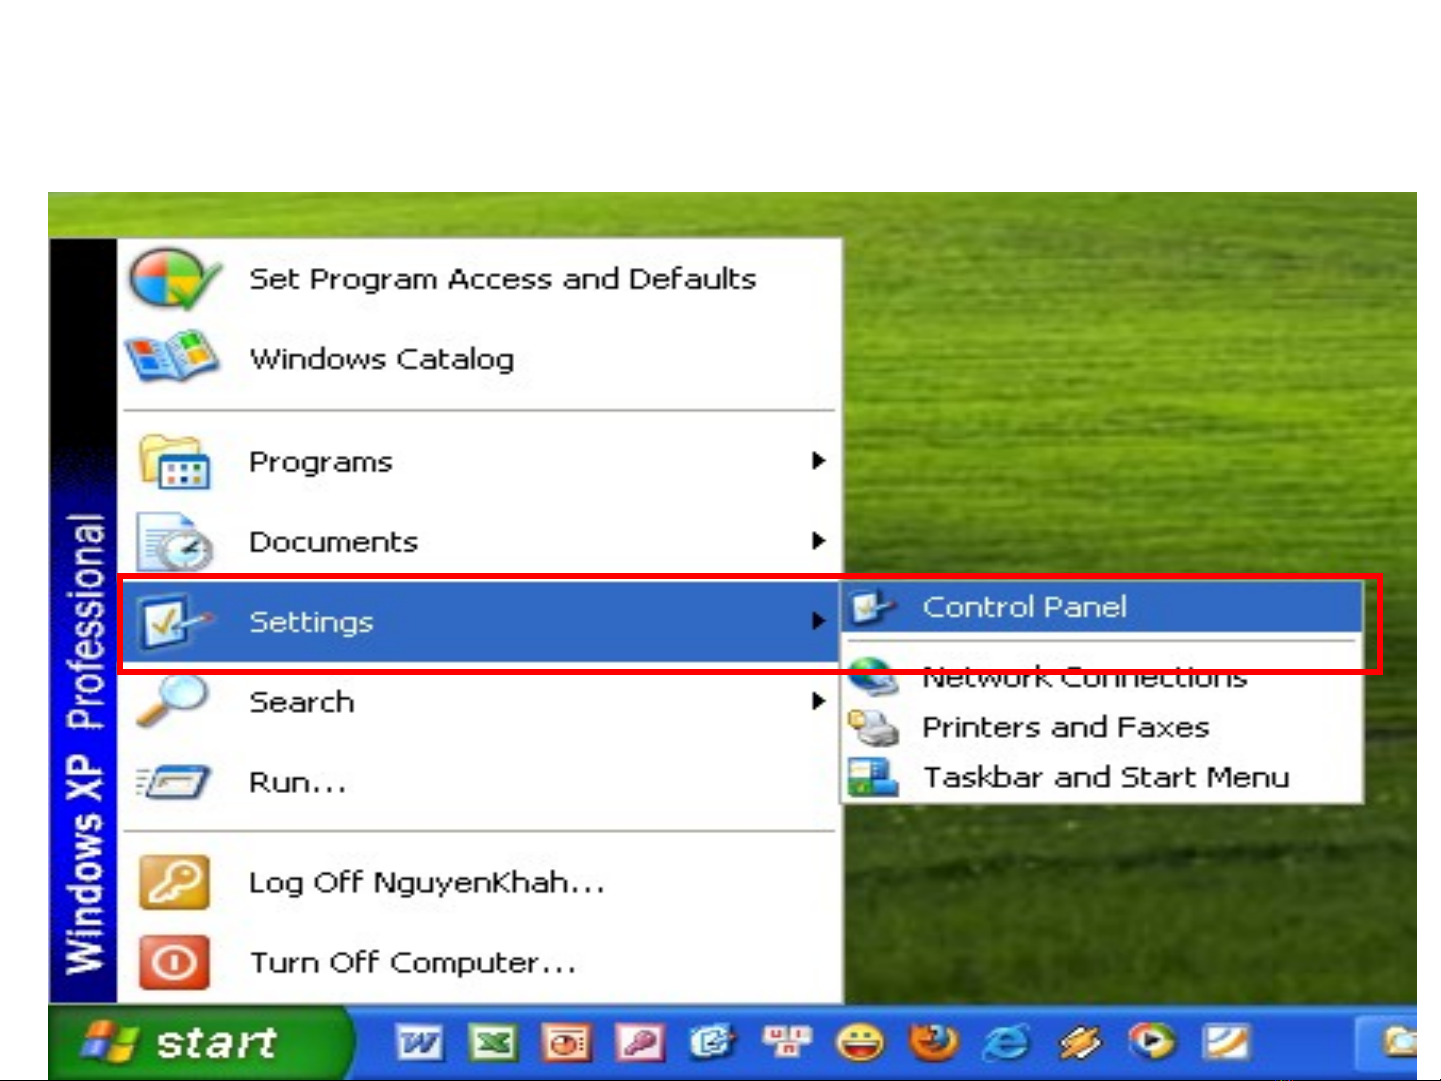Click the Taskbar and Start Menu icon
The width and height of the screenshot is (1441, 1081).
(x=873, y=777)
